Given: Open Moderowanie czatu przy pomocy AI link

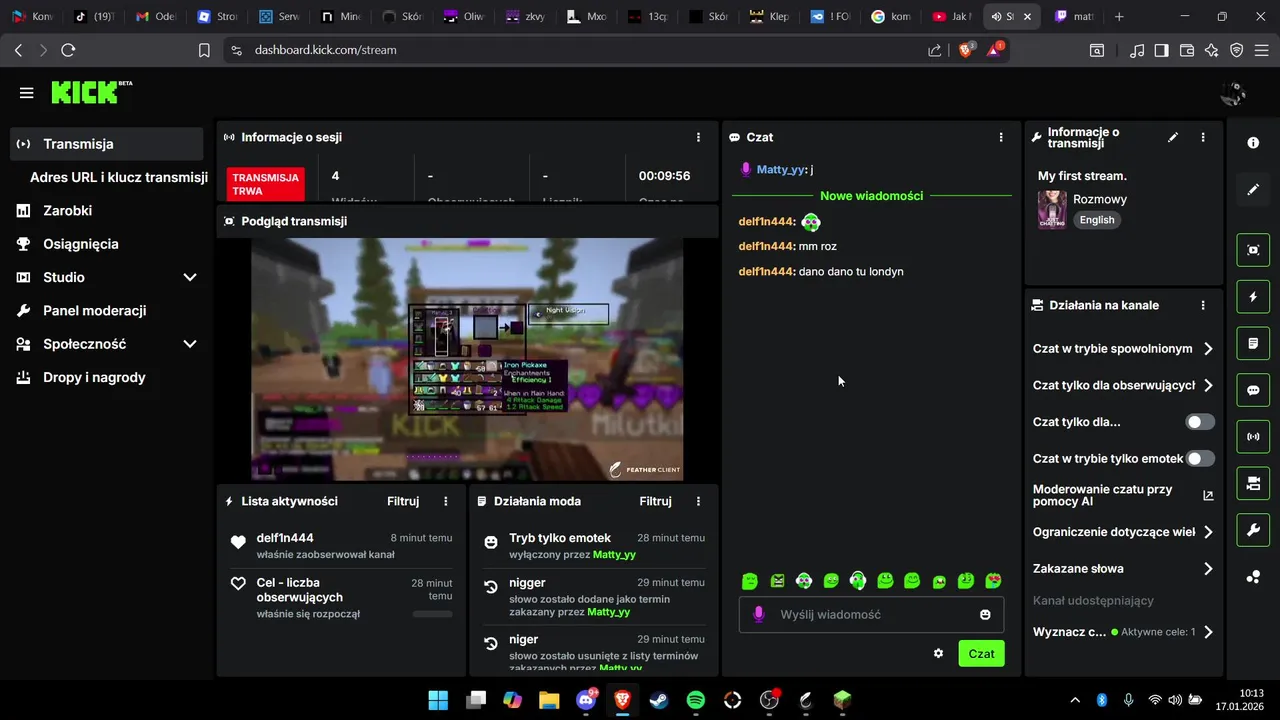Looking at the screenshot, I should click(1123, 495).
